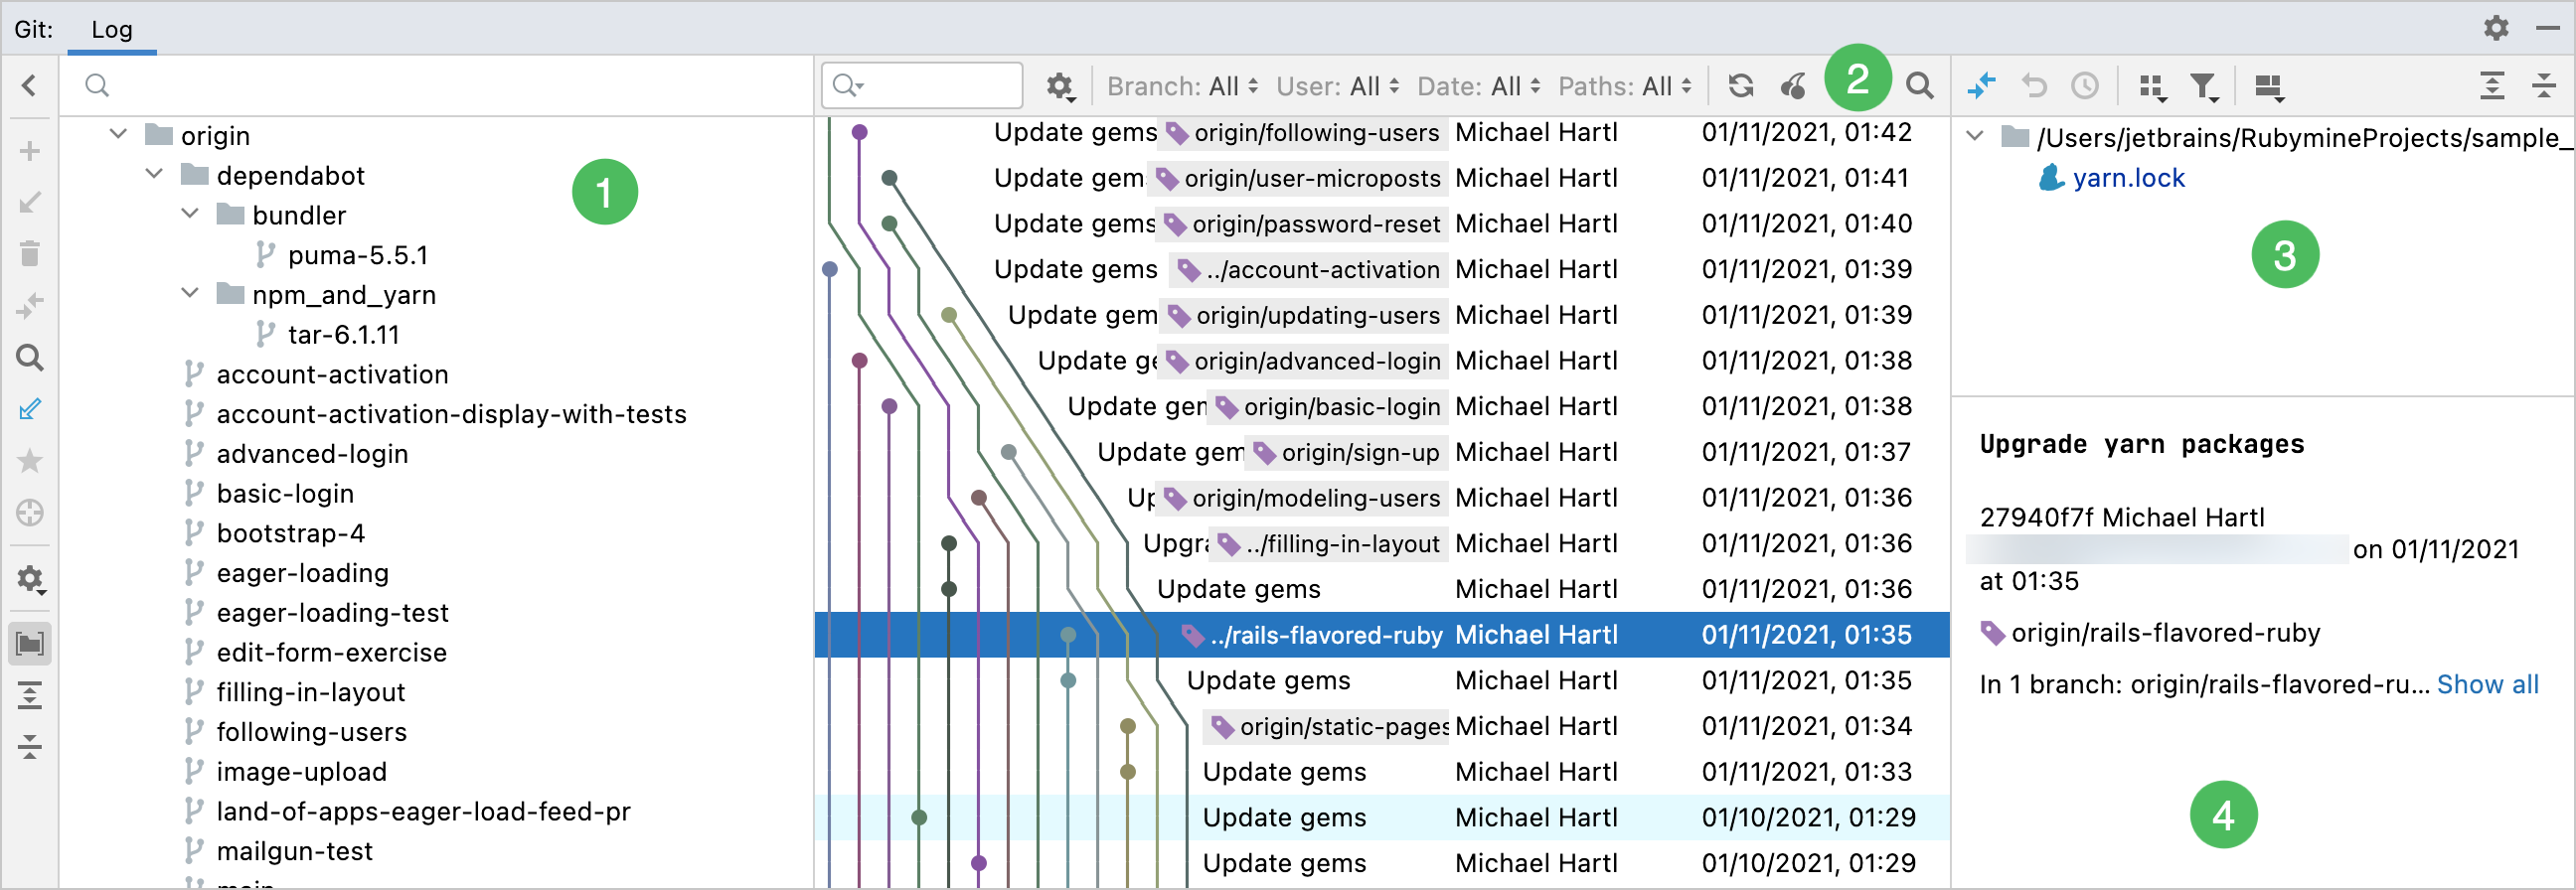The image size is (2576, 890).
Task: Open Git tool window settings gear
Action: click(2495, 28)
